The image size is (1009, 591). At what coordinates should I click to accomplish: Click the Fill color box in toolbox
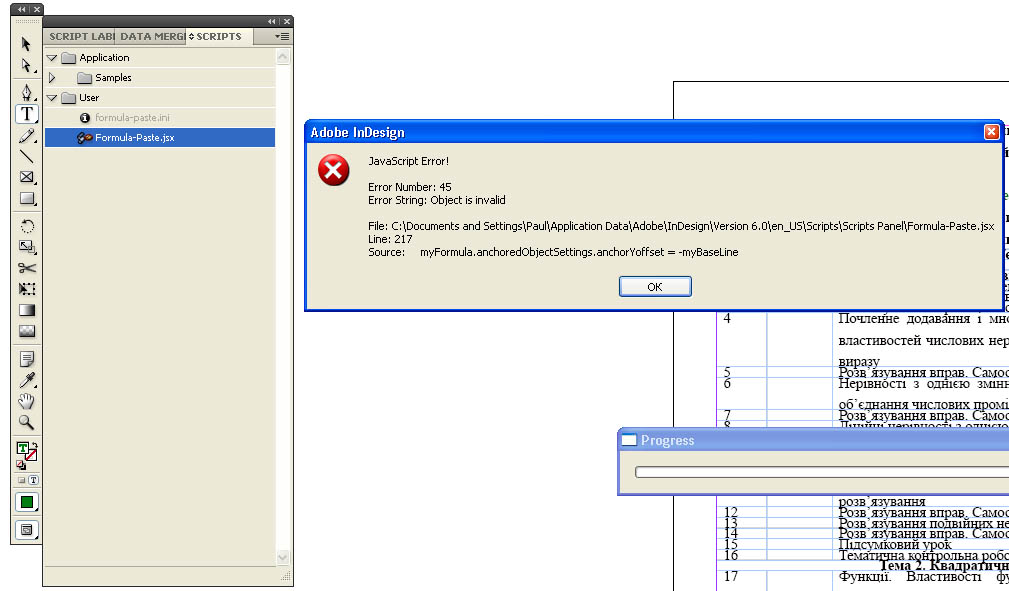(x=22, y=447)
